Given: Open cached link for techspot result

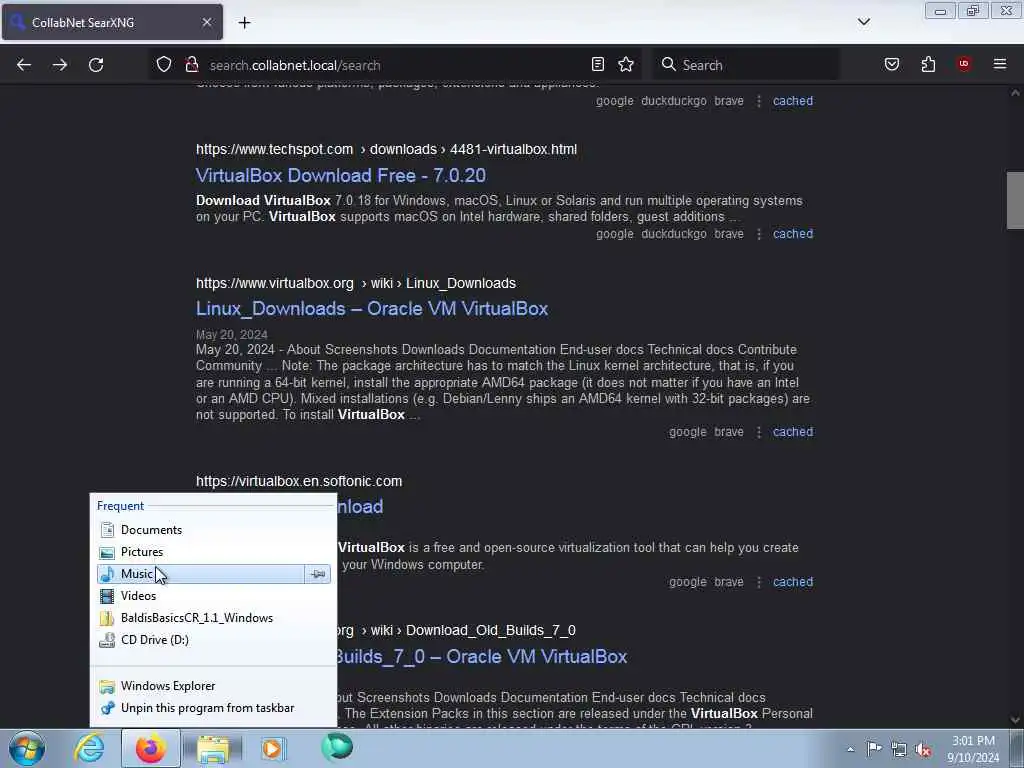Looking at the screenshot, I should pyautogui.click(x=793, y=234).
